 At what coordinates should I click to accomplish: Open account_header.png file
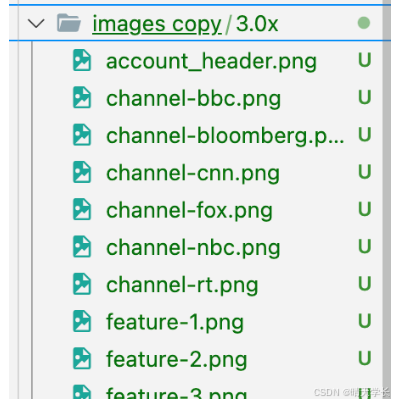click(x=211, y=62)
